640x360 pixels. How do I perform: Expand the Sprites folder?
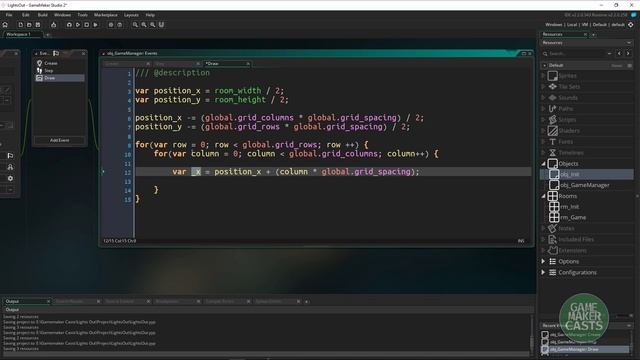[543, 76]
